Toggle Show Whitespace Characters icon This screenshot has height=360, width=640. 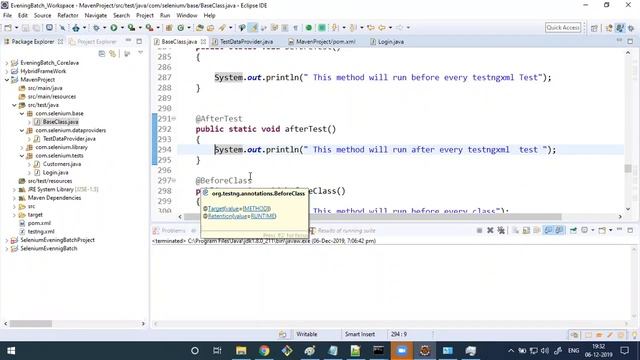coord(296,28)
